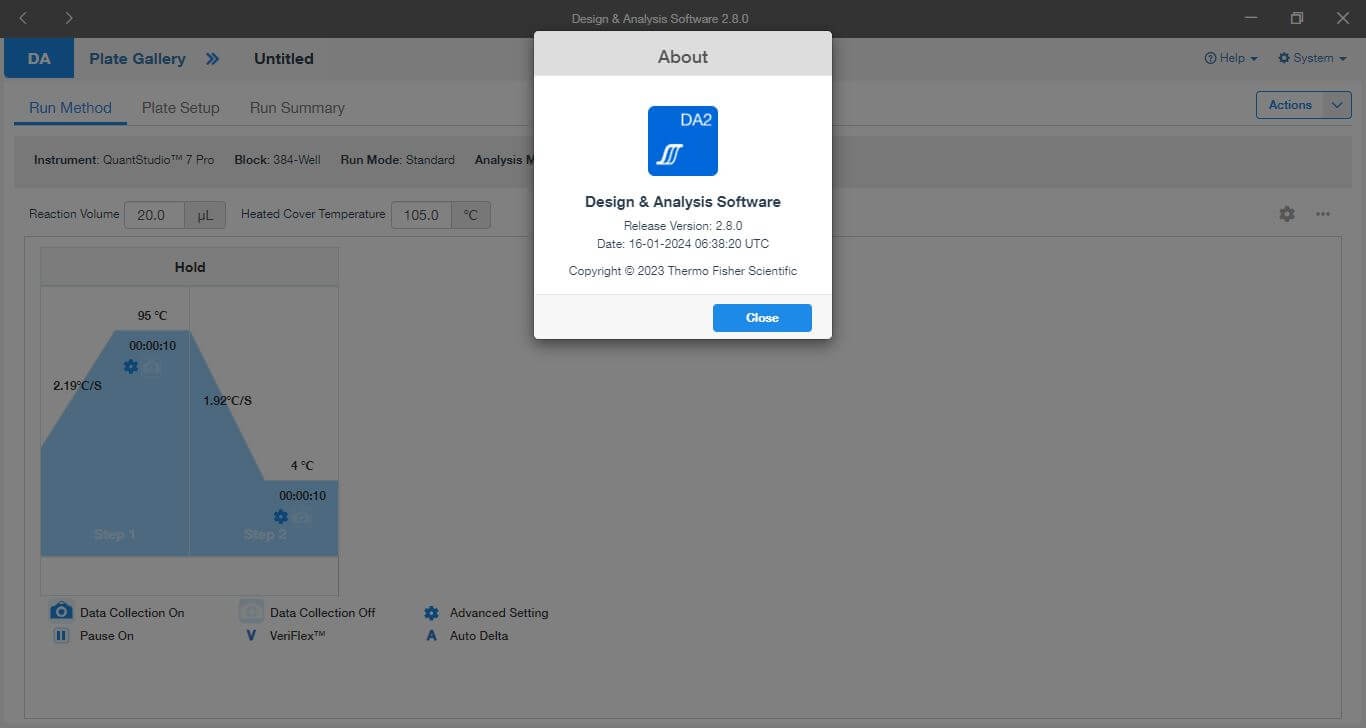Image resolution: width=1366 pixels, height=728 pixels.
Task: Close the About dialog
Action: coord(762,318)
